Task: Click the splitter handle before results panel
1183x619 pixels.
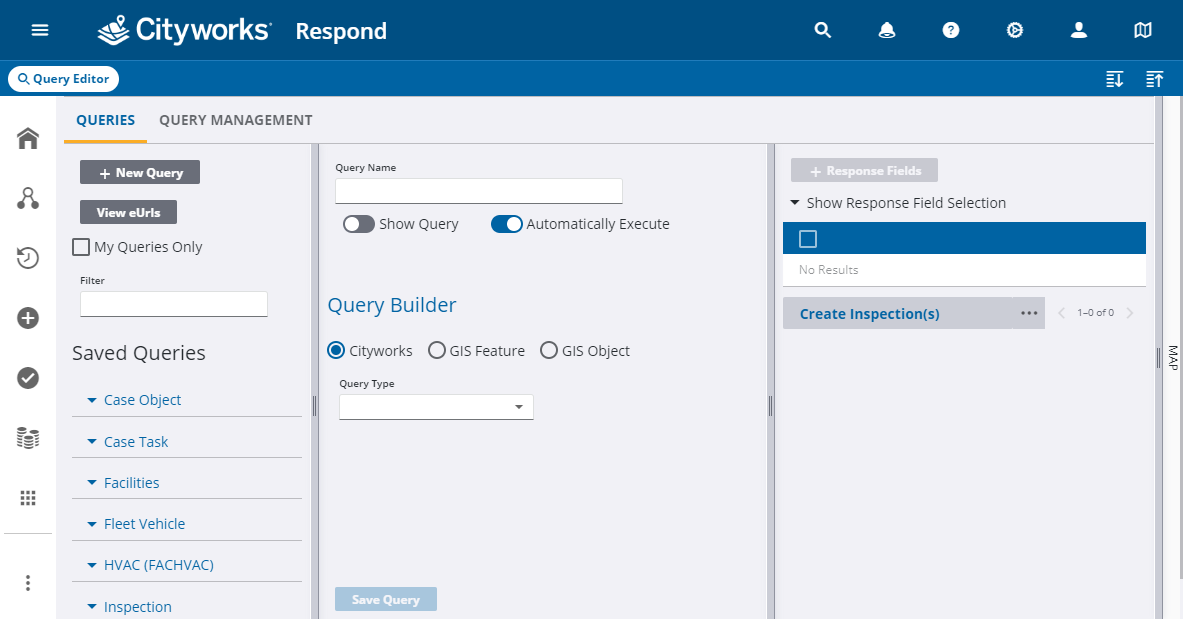Action: (x=770, y=406)
